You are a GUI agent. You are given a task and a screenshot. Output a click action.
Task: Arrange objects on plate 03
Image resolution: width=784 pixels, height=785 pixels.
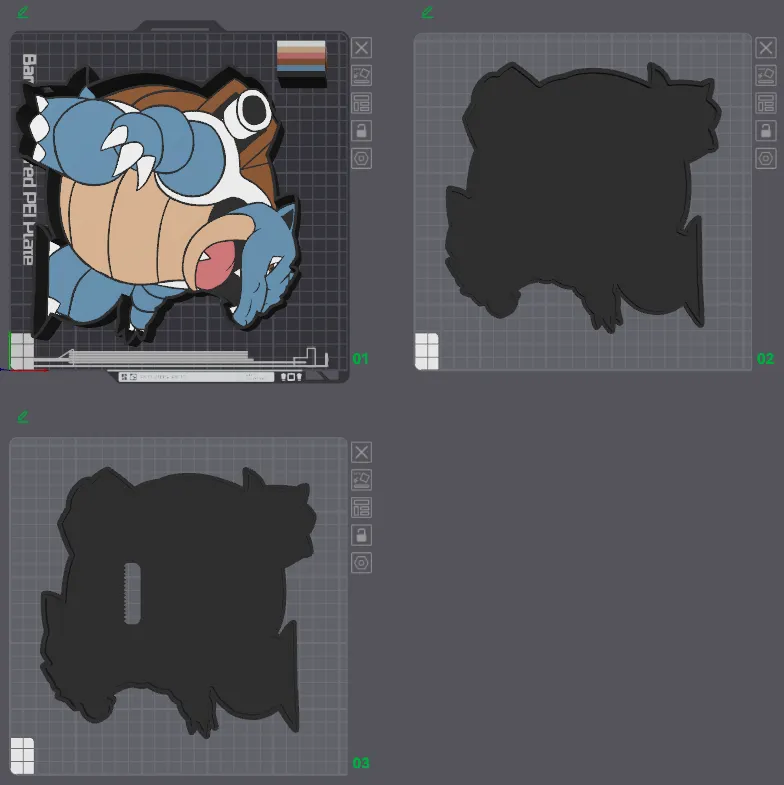pos(361,508)
